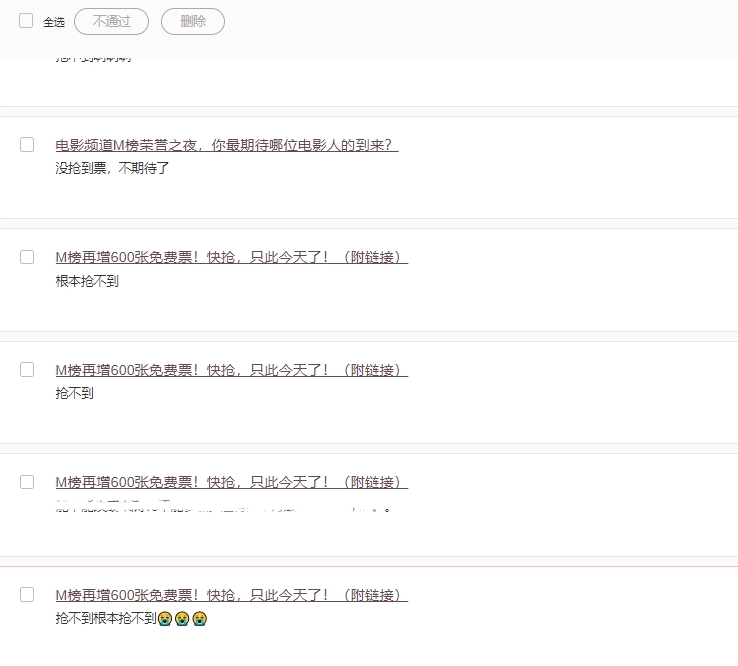Image resolution: width=738 pixels, height=666 pixels.
Task: Check the box for the partially hidden comment row
Action: 27,482
